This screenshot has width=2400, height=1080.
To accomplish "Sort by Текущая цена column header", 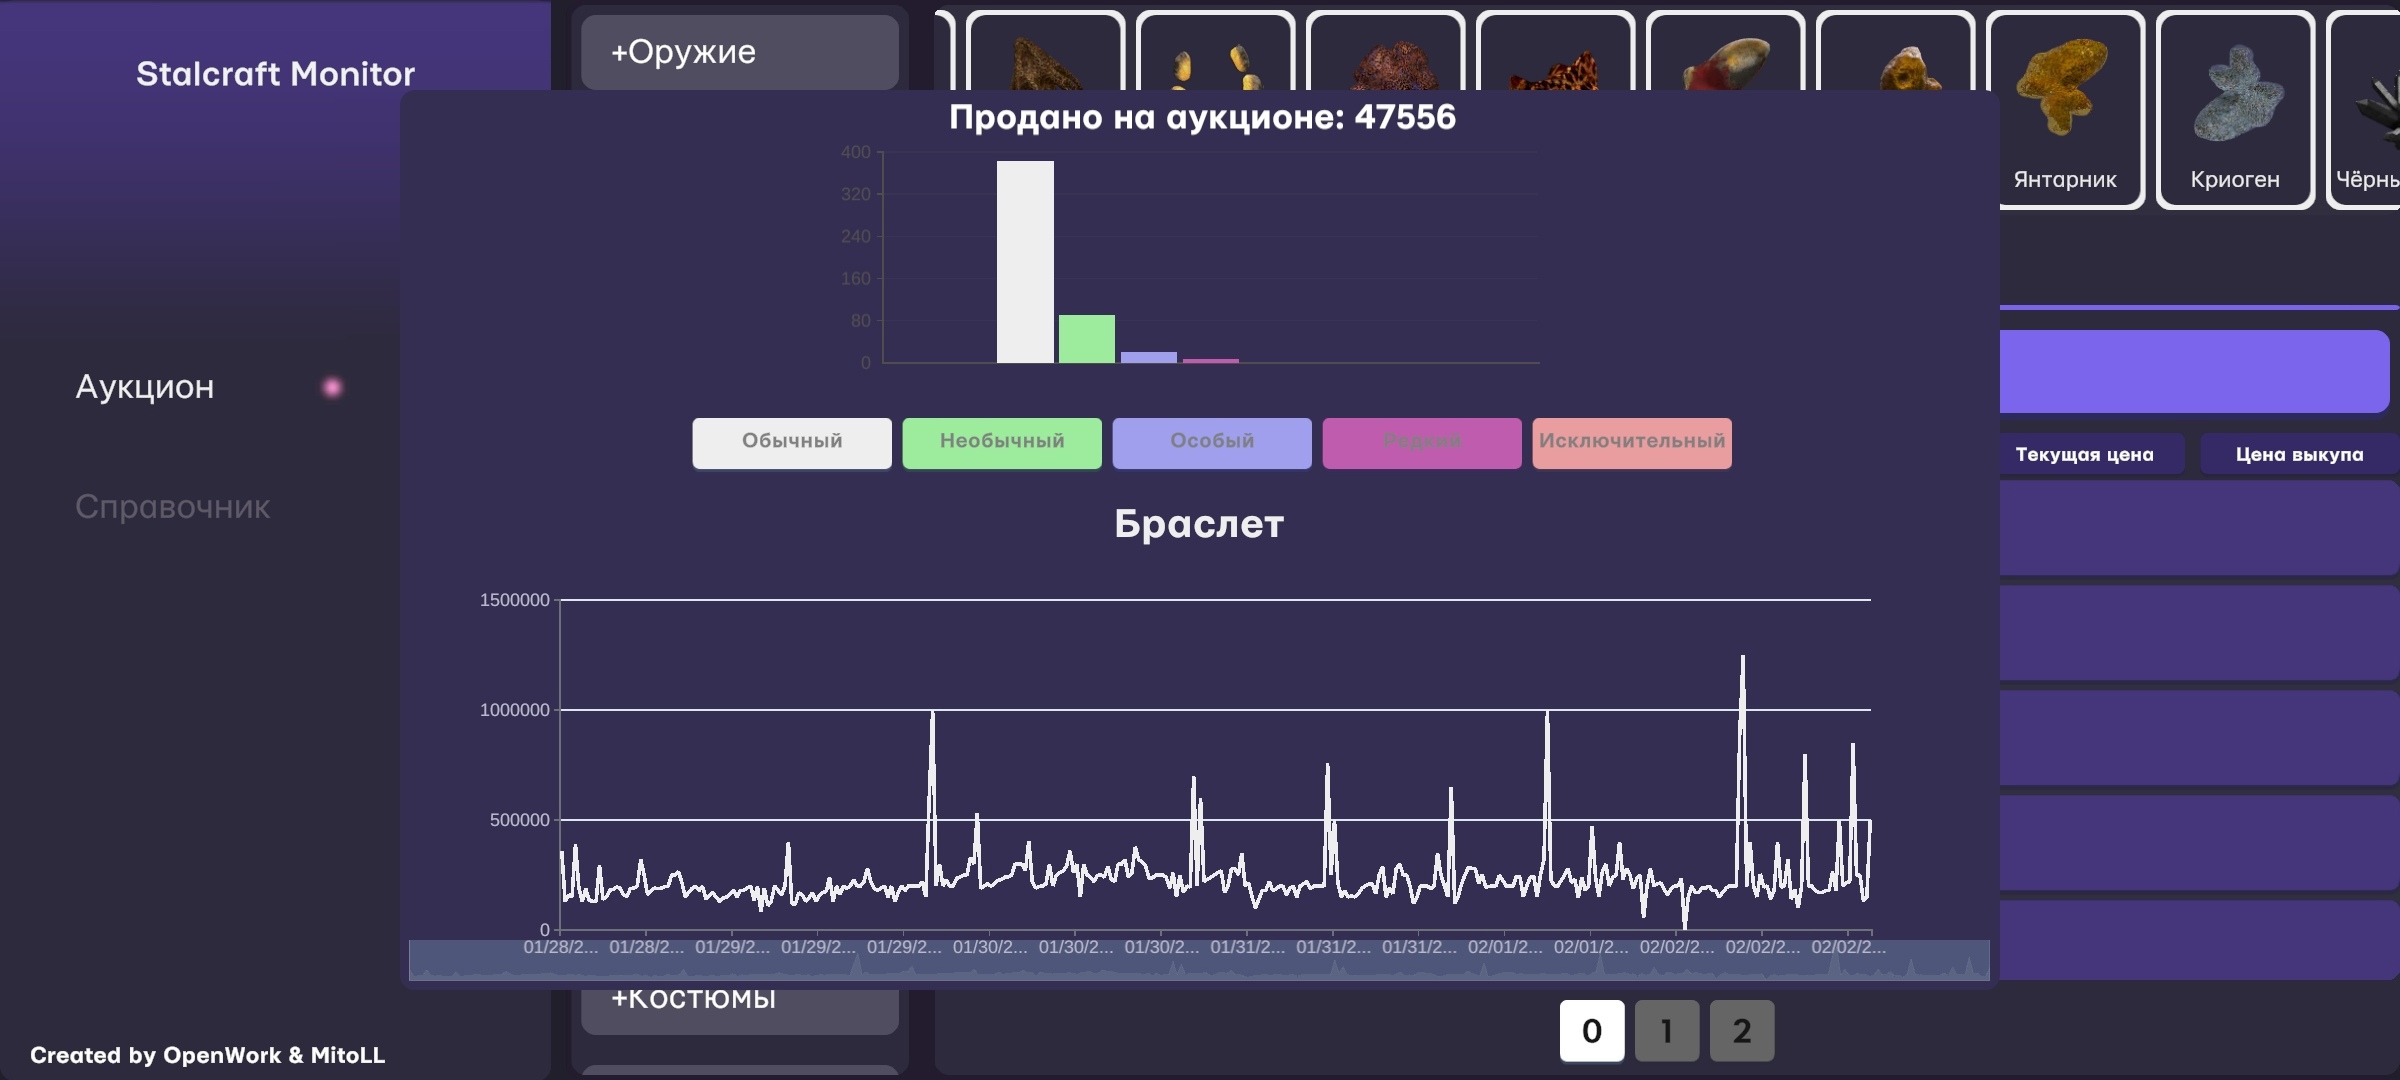I will 2085,454.
